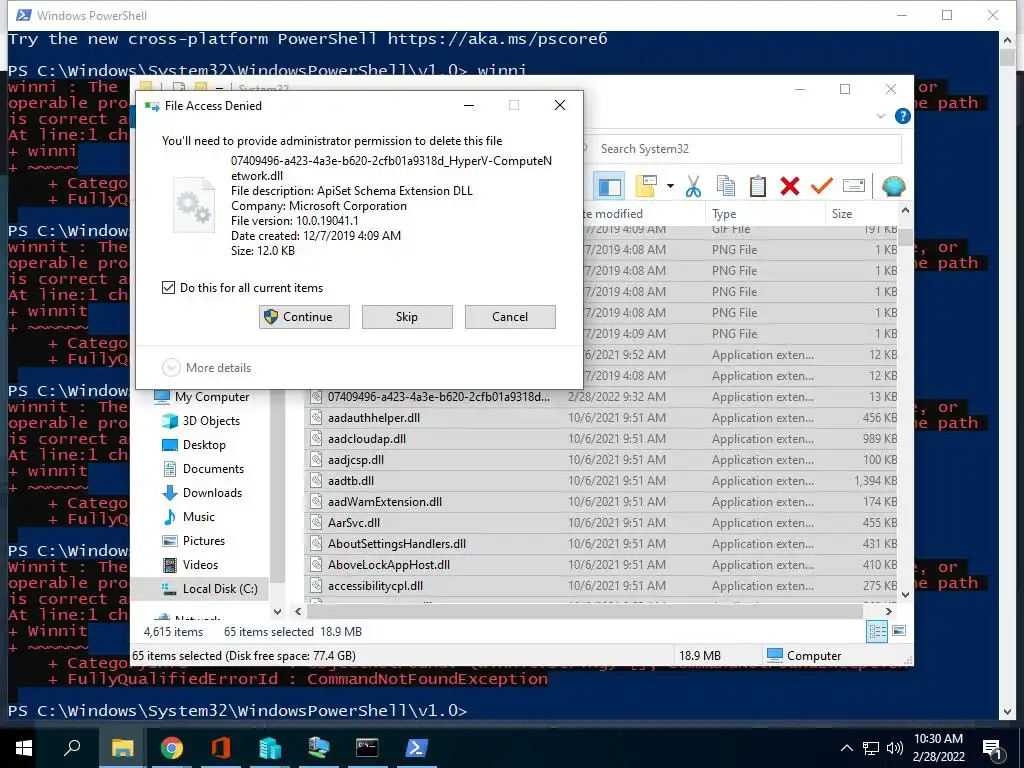The height and width of the screenshot is (768, 1024).
Task: Open Videos in navigation pane
Action: click(x=190, y=565)
